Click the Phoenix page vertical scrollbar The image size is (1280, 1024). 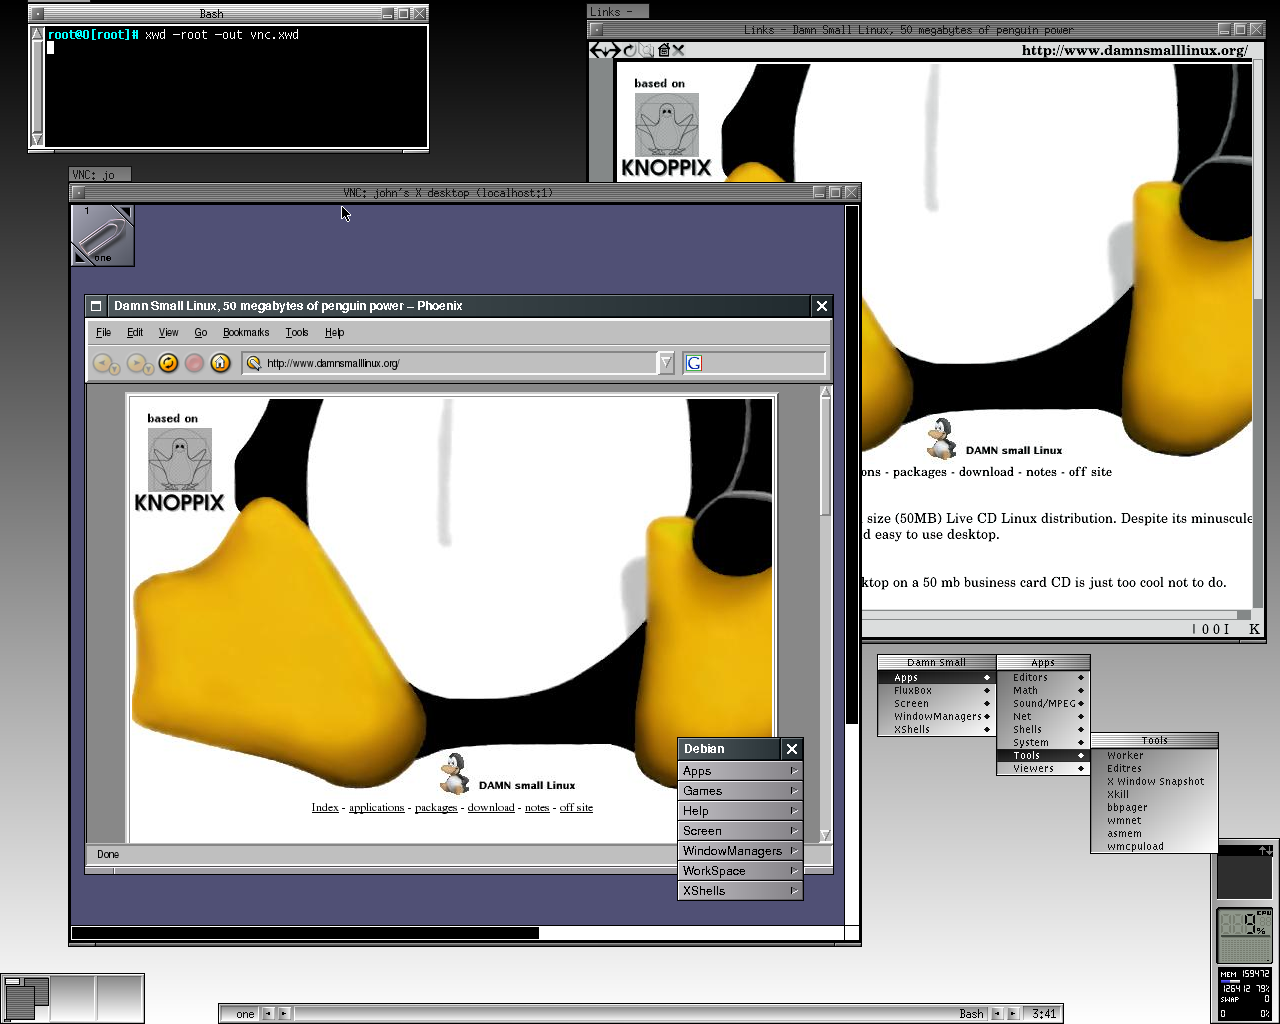pos(825,614)
